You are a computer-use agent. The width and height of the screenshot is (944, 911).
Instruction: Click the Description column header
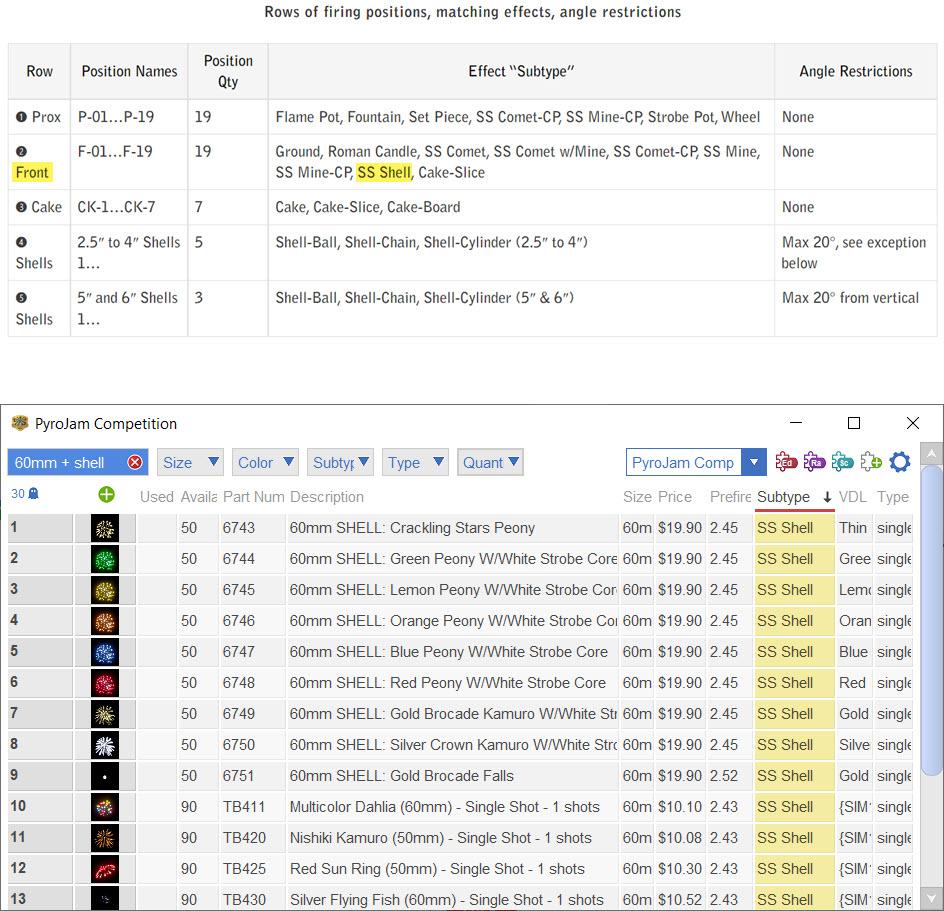327,497
